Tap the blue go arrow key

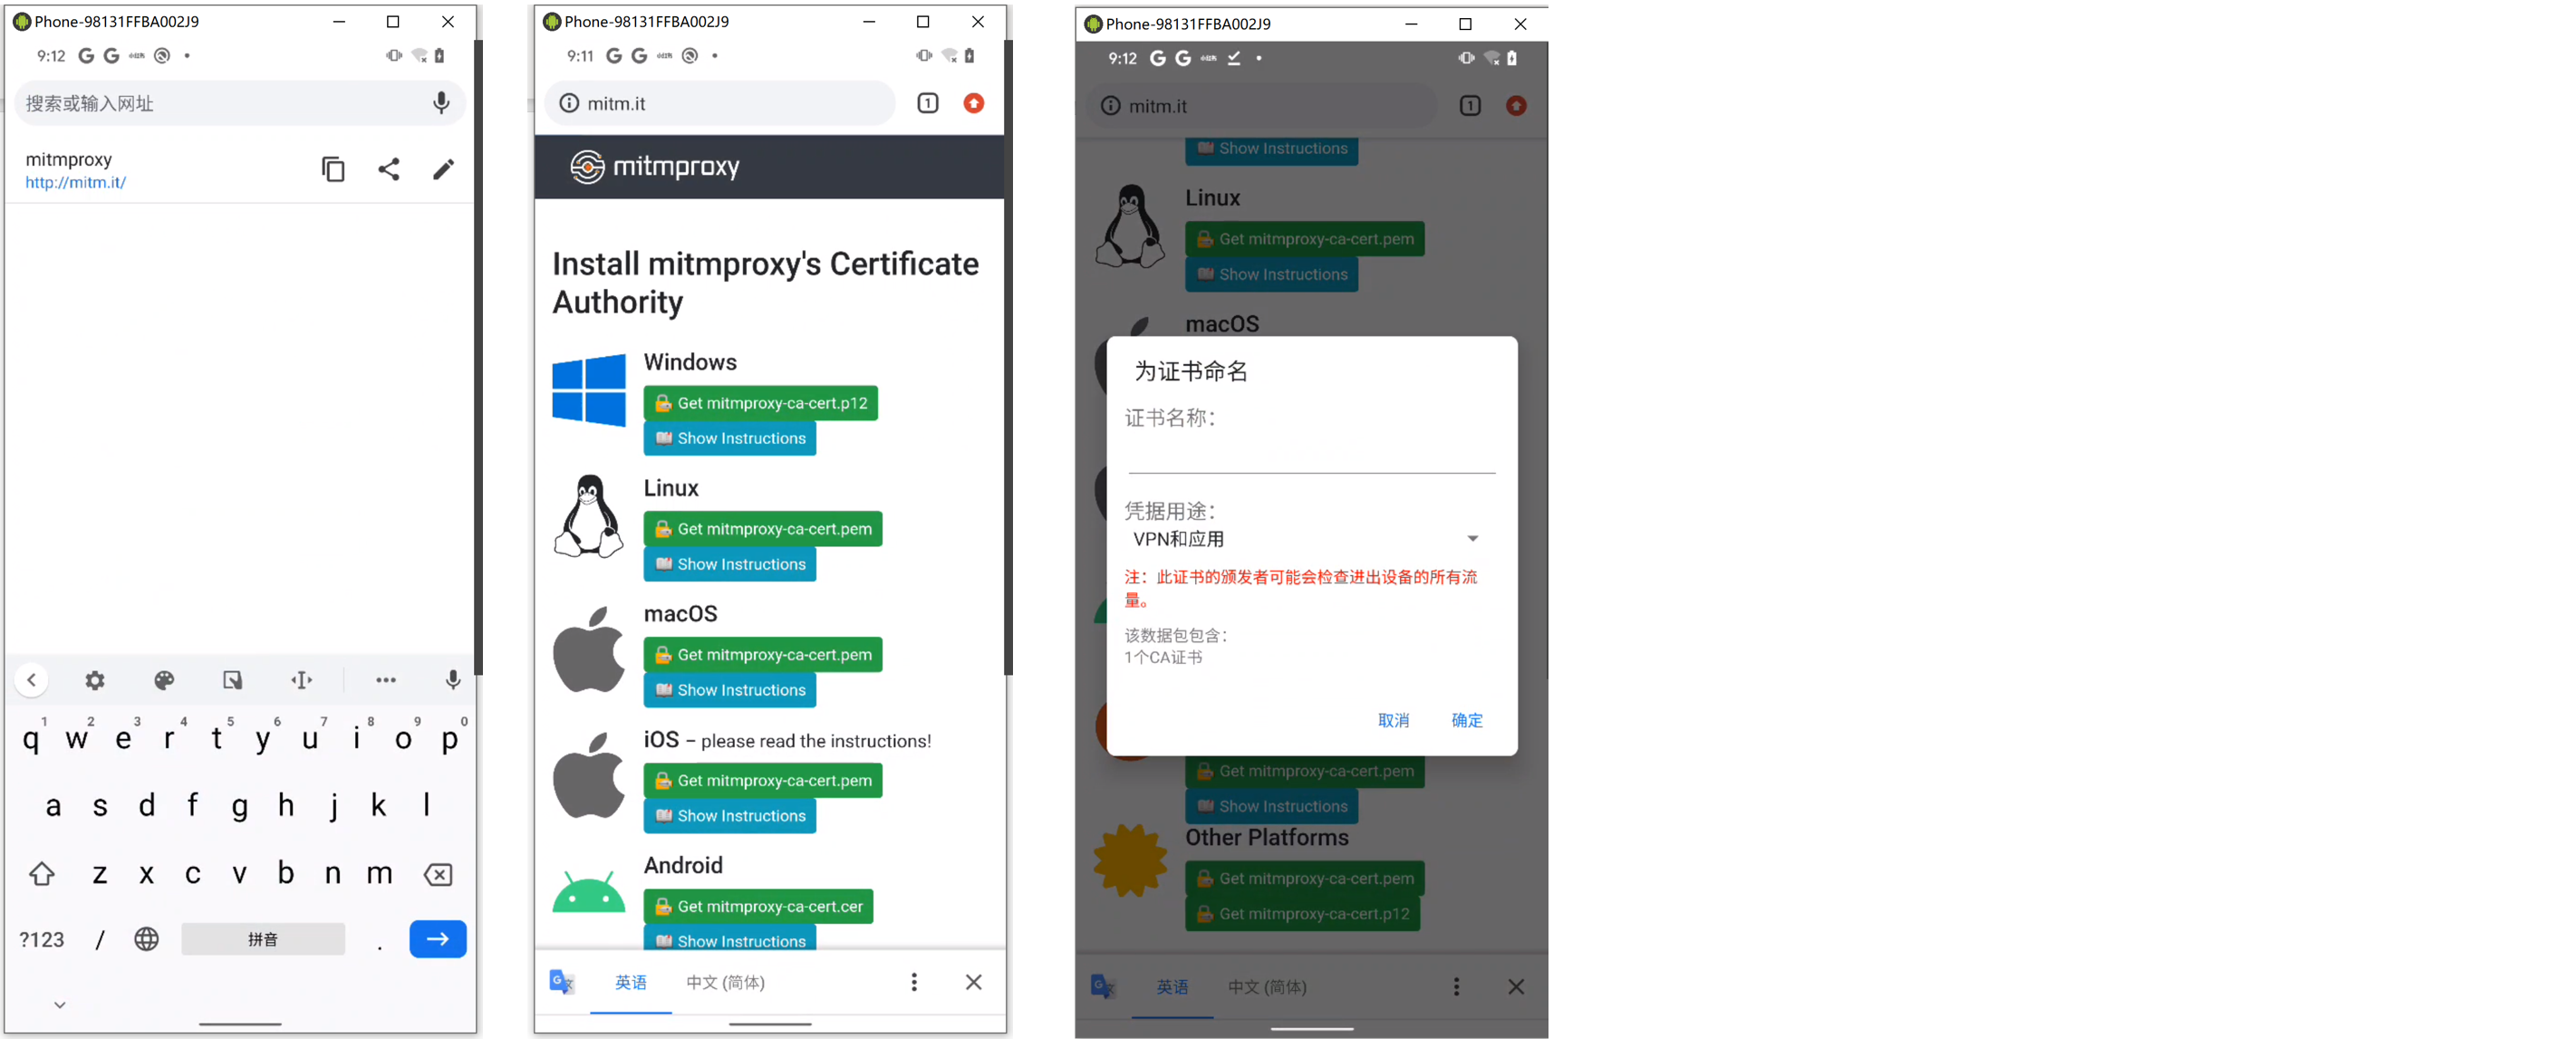click(438, 939)
